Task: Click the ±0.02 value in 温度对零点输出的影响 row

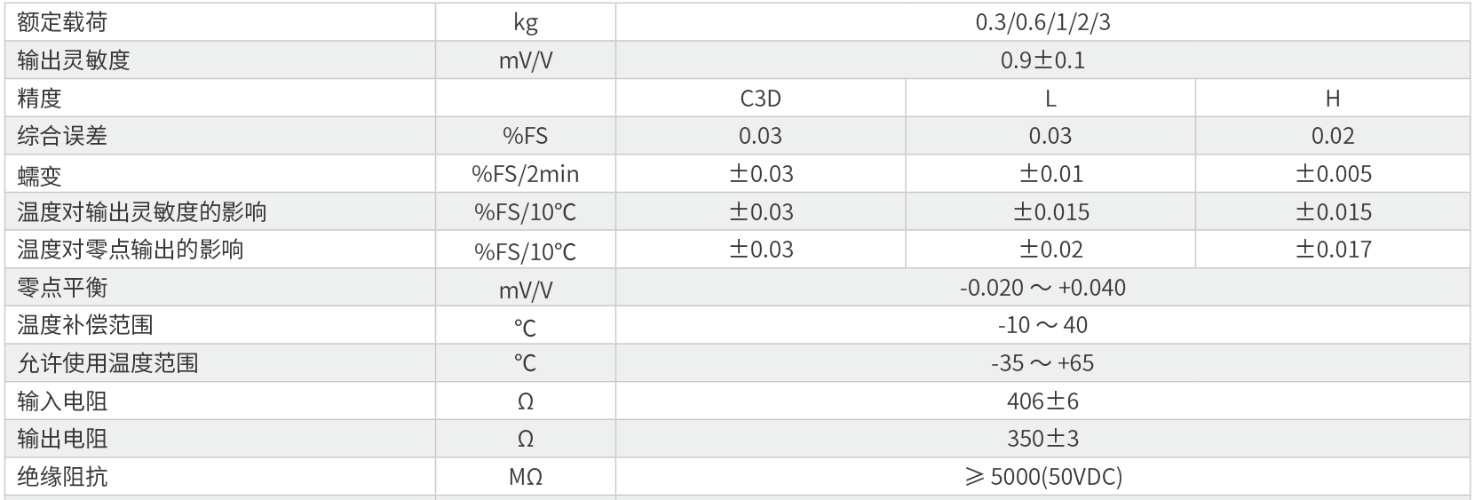Action: pos(1049,251)
